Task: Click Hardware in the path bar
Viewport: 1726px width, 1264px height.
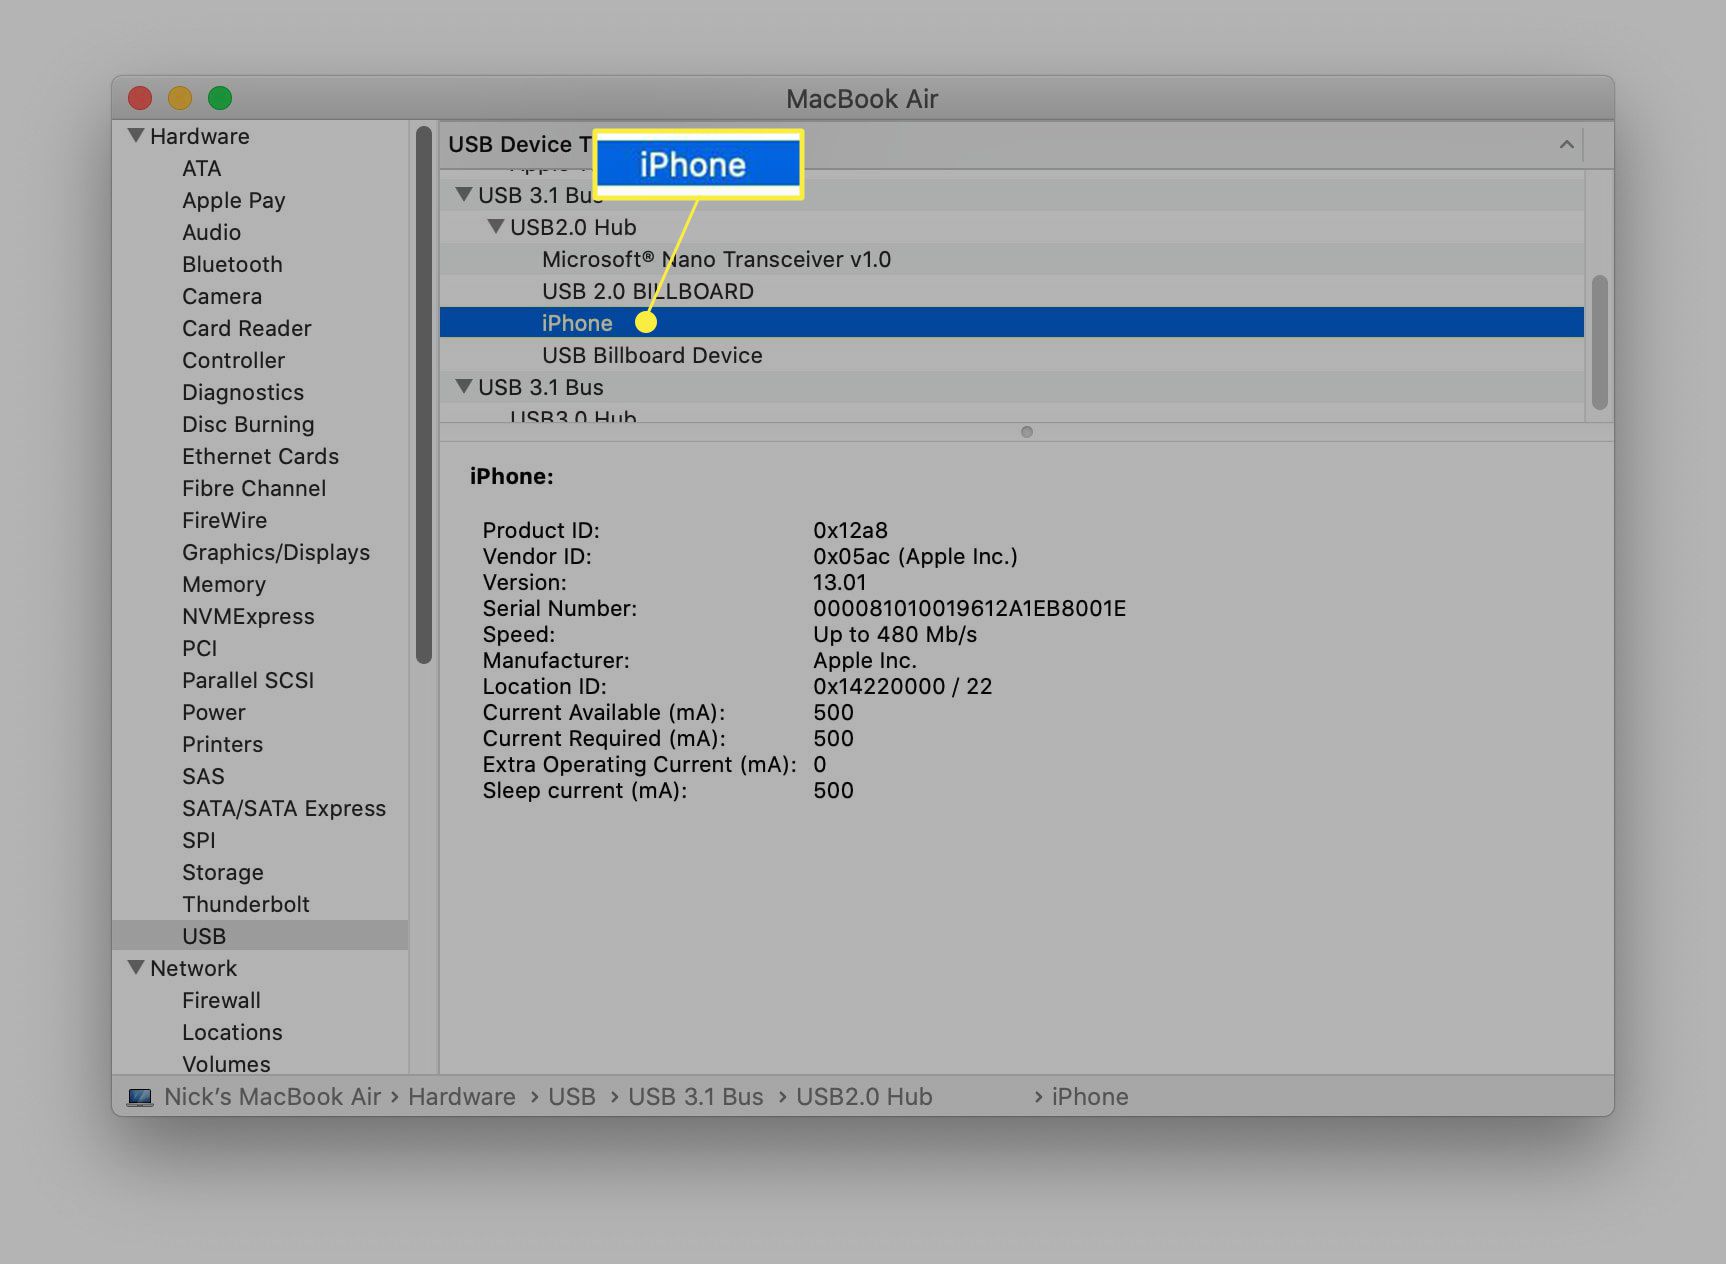Action: point(461,1097)
